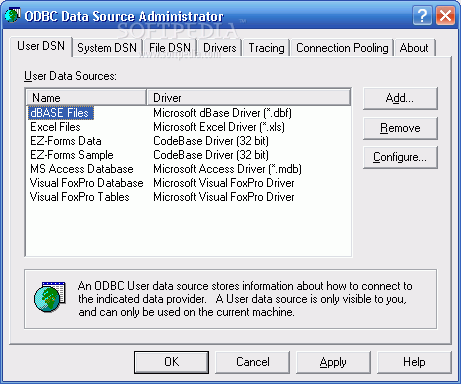Image resolution: width=461 pixels, height=384 pixels.
Task: Click the globe data source icon in info panel
Action: point(50,297)
